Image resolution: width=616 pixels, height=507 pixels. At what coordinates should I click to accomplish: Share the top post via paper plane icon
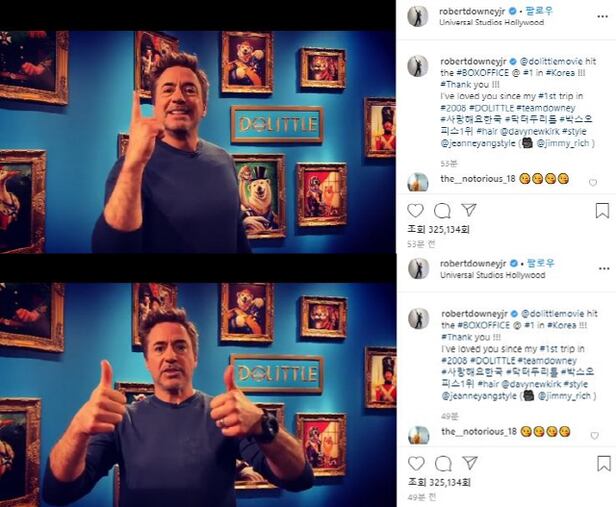pos(469,210)
